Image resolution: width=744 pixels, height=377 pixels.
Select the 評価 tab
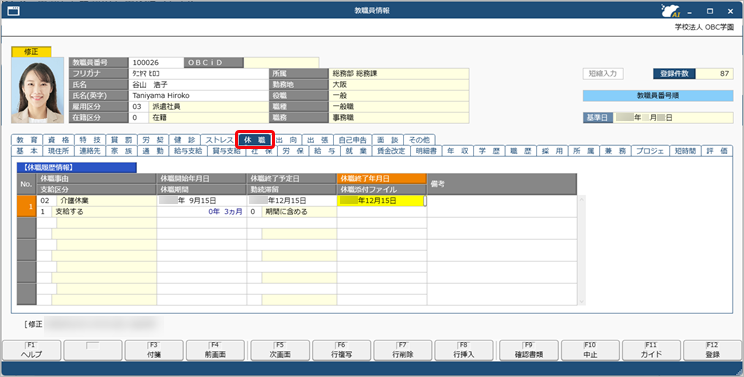(716, 151)
